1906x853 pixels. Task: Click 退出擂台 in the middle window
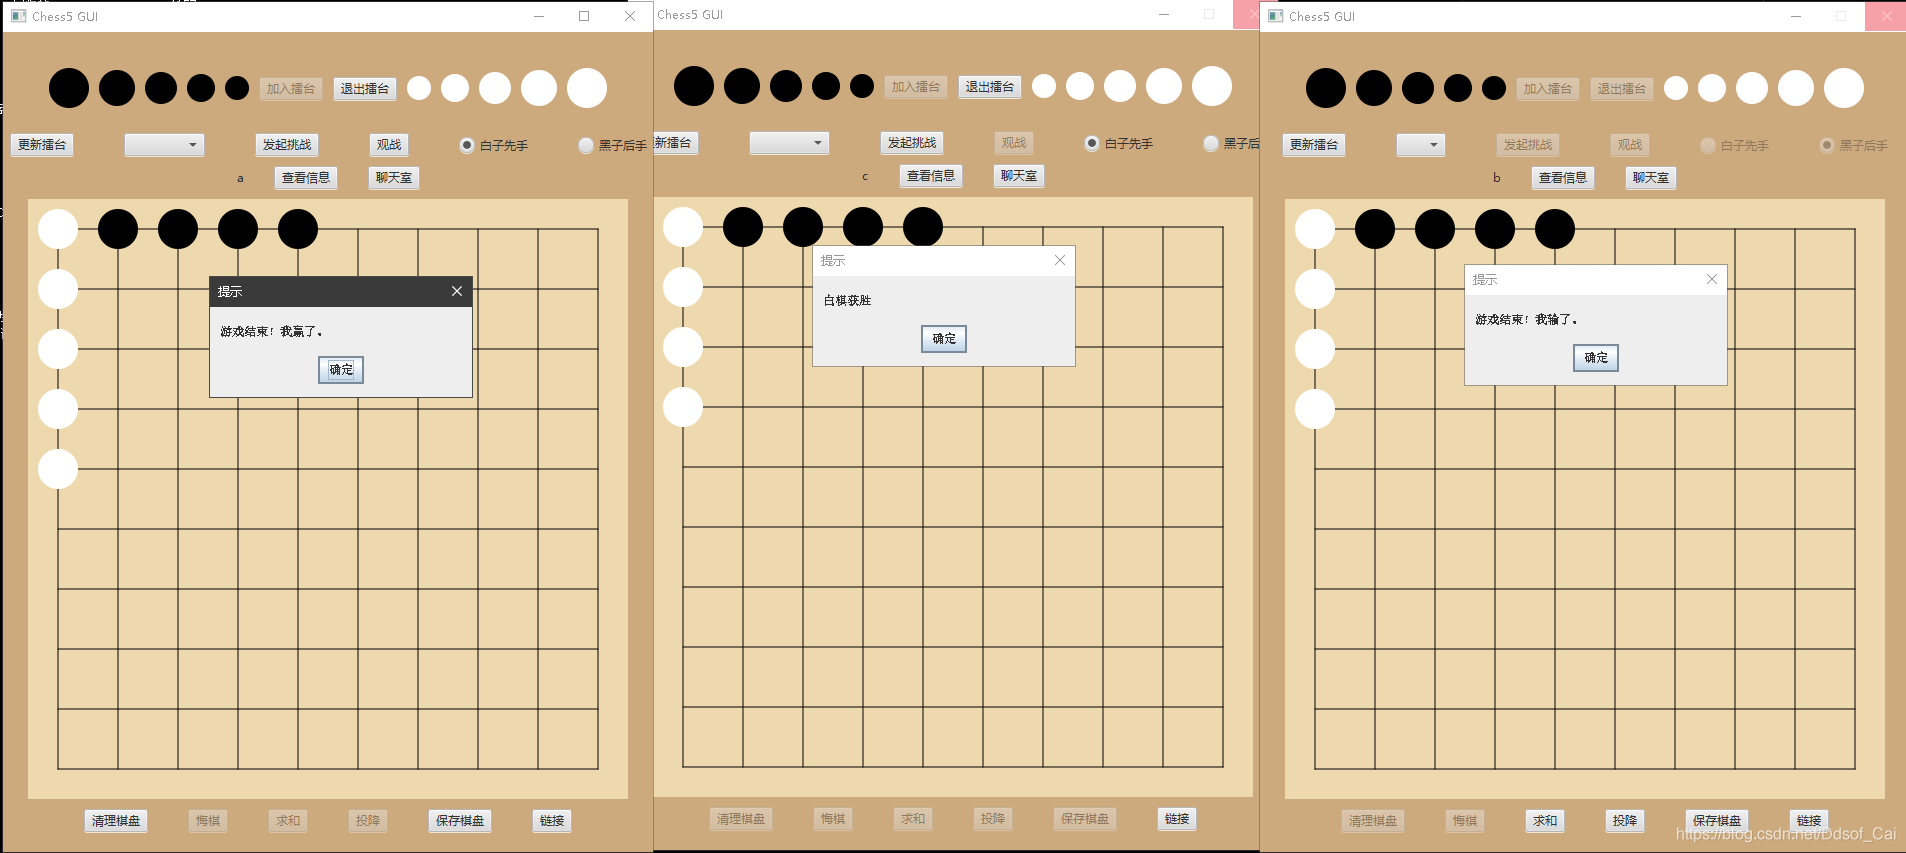(990, 87)
